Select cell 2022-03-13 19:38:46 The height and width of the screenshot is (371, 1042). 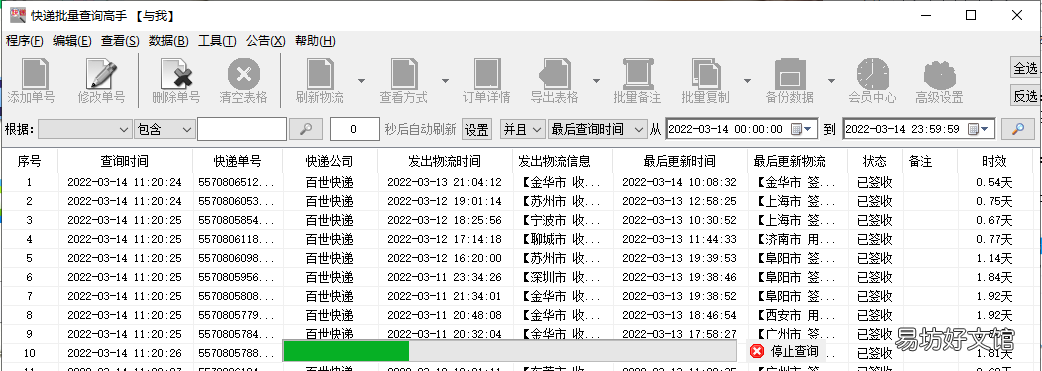[679, 277]
